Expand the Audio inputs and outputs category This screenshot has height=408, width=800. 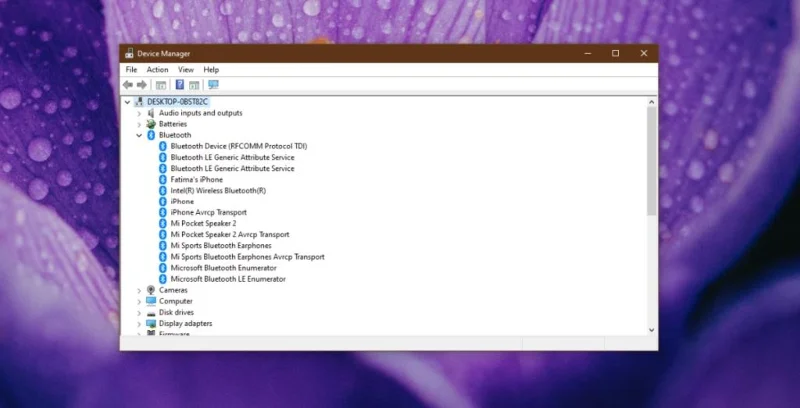coord(139,113)
